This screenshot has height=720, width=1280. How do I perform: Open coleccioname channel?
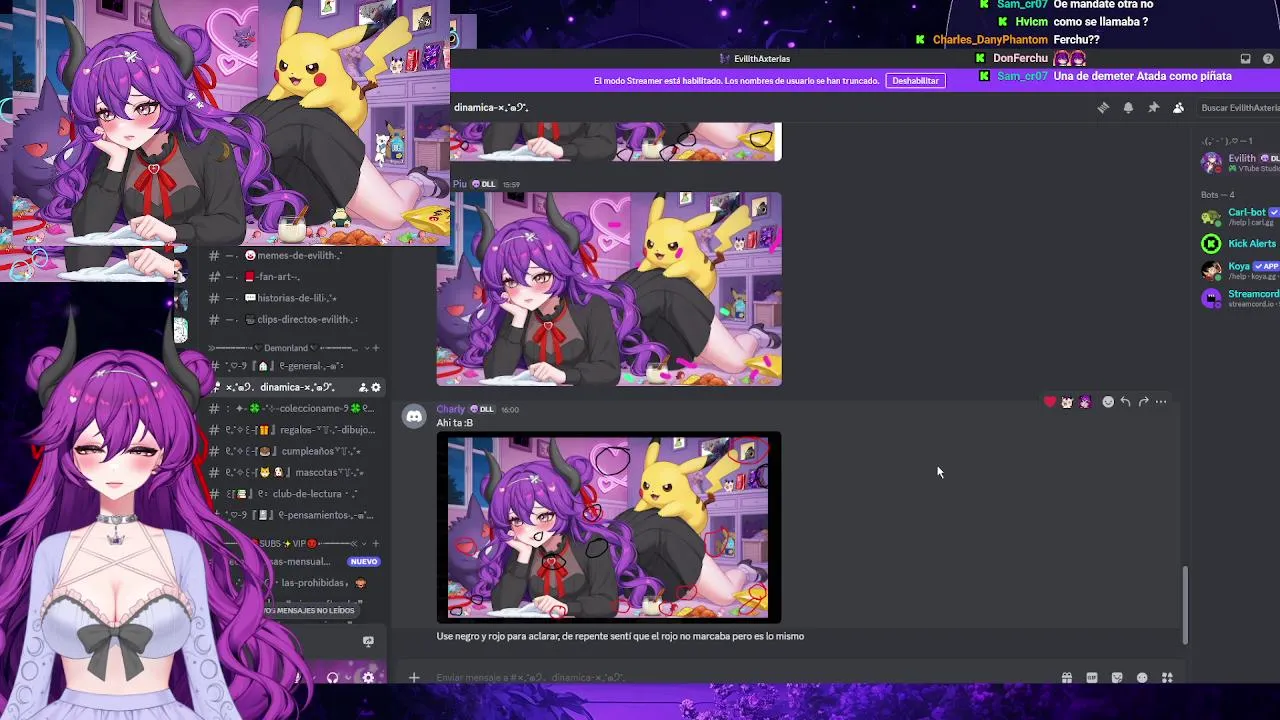point(290,408)
